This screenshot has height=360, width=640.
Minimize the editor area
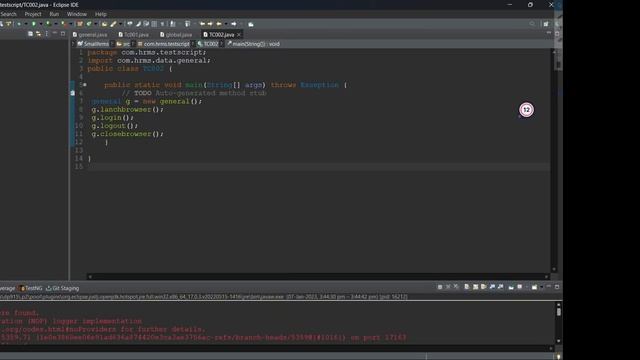pyautogui.click(x=549, y=33)
